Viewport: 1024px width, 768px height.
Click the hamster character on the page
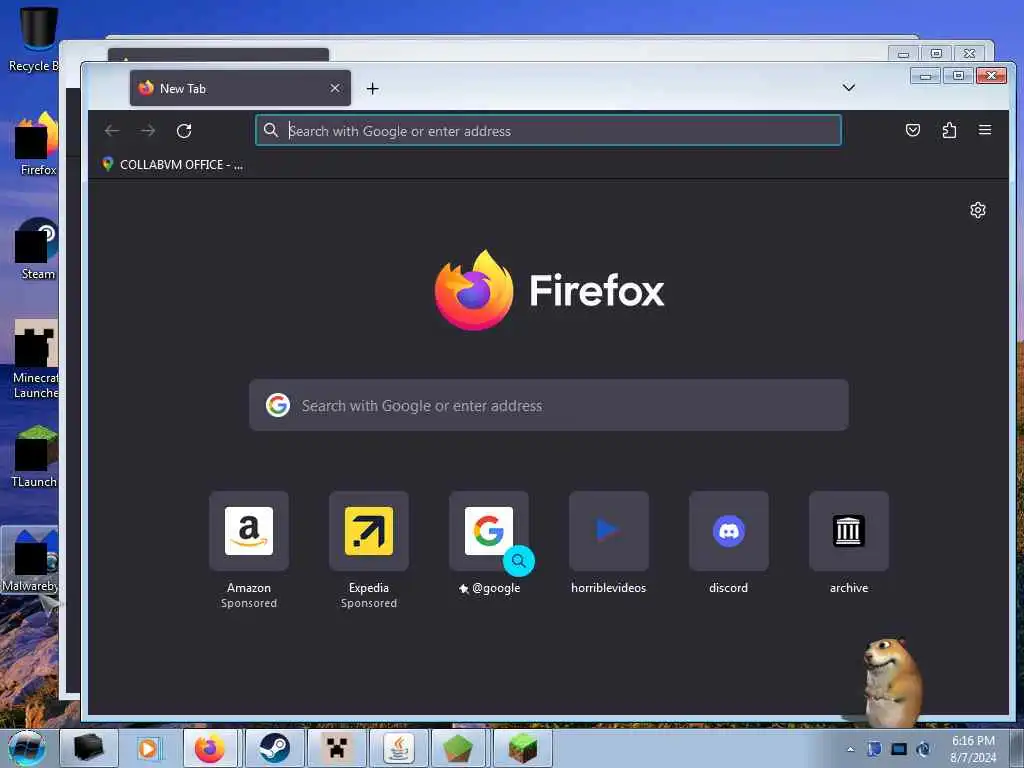point(893,682)
